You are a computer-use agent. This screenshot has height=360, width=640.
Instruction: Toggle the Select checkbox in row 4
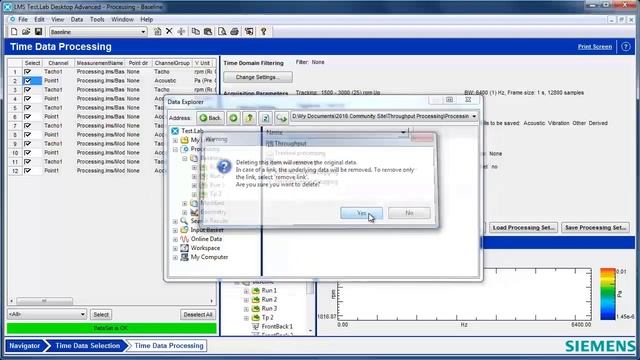[x=28, y=99]
